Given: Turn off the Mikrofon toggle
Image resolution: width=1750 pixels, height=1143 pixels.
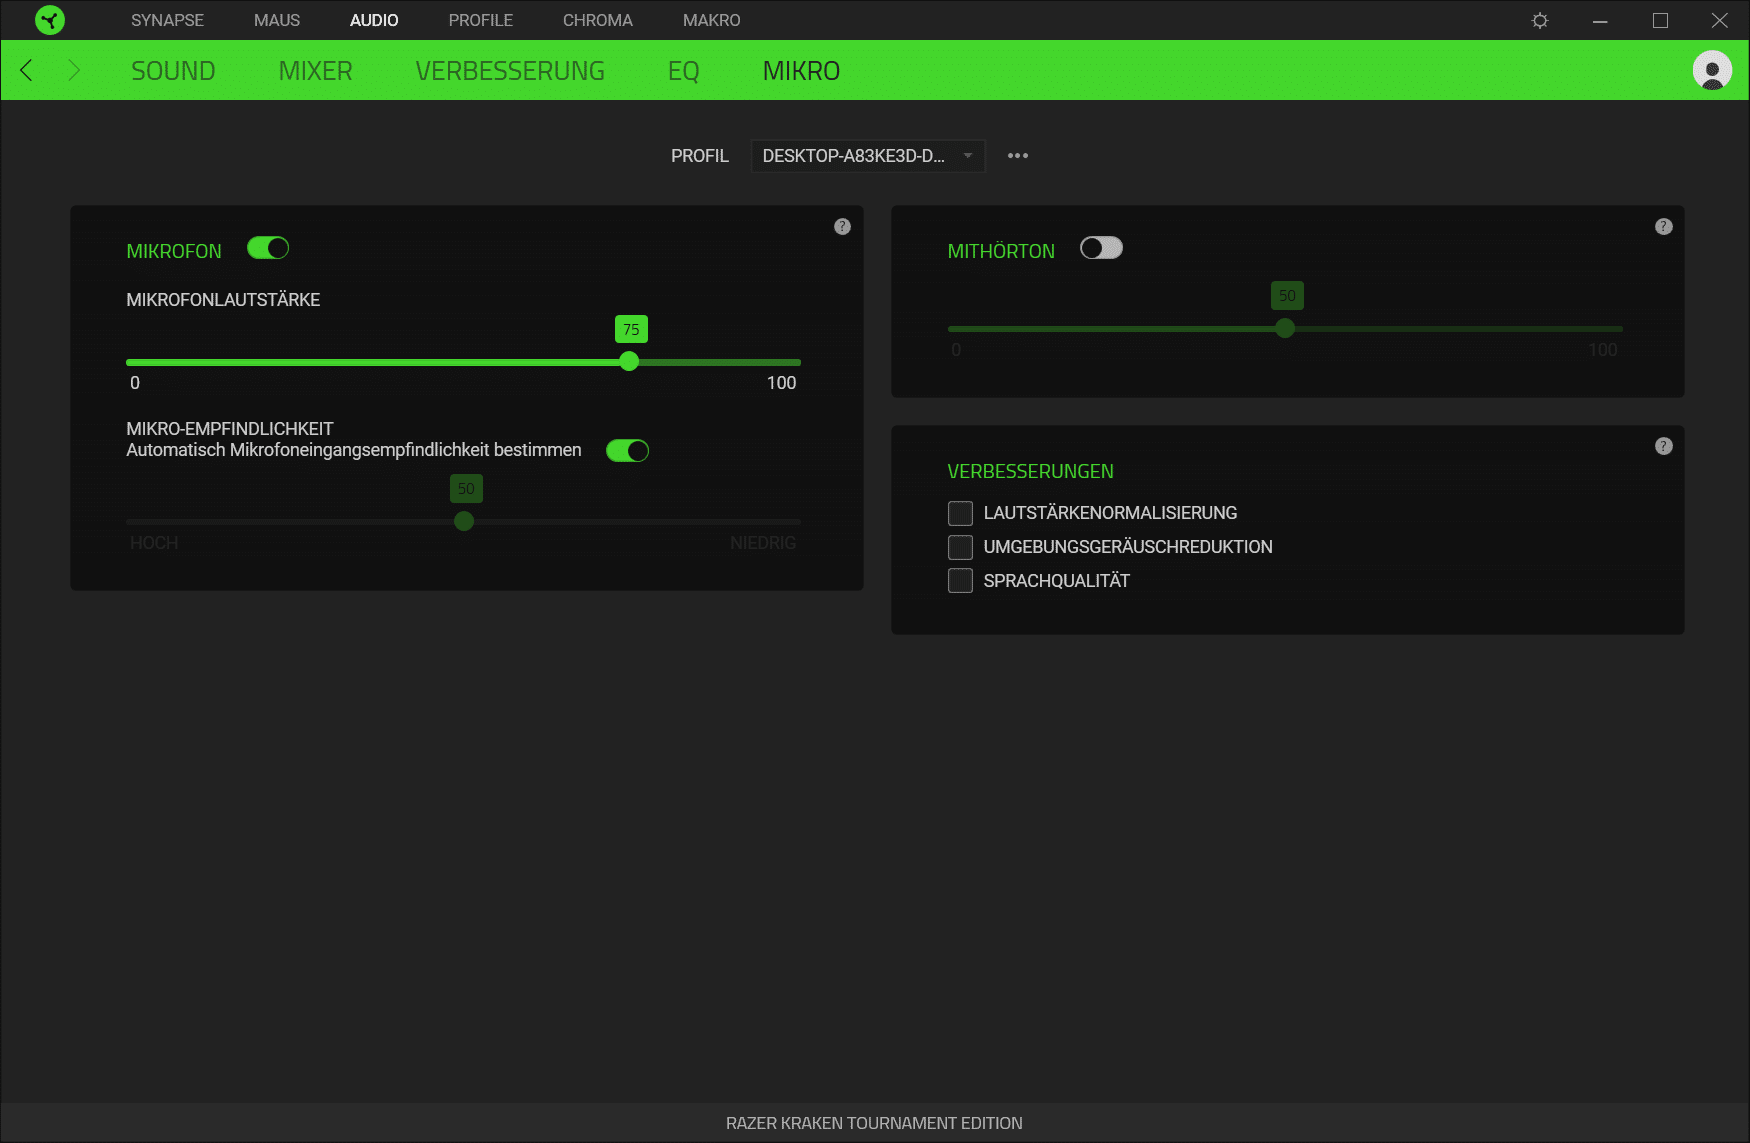Looking at the screenshot, I should coord(268,249).
